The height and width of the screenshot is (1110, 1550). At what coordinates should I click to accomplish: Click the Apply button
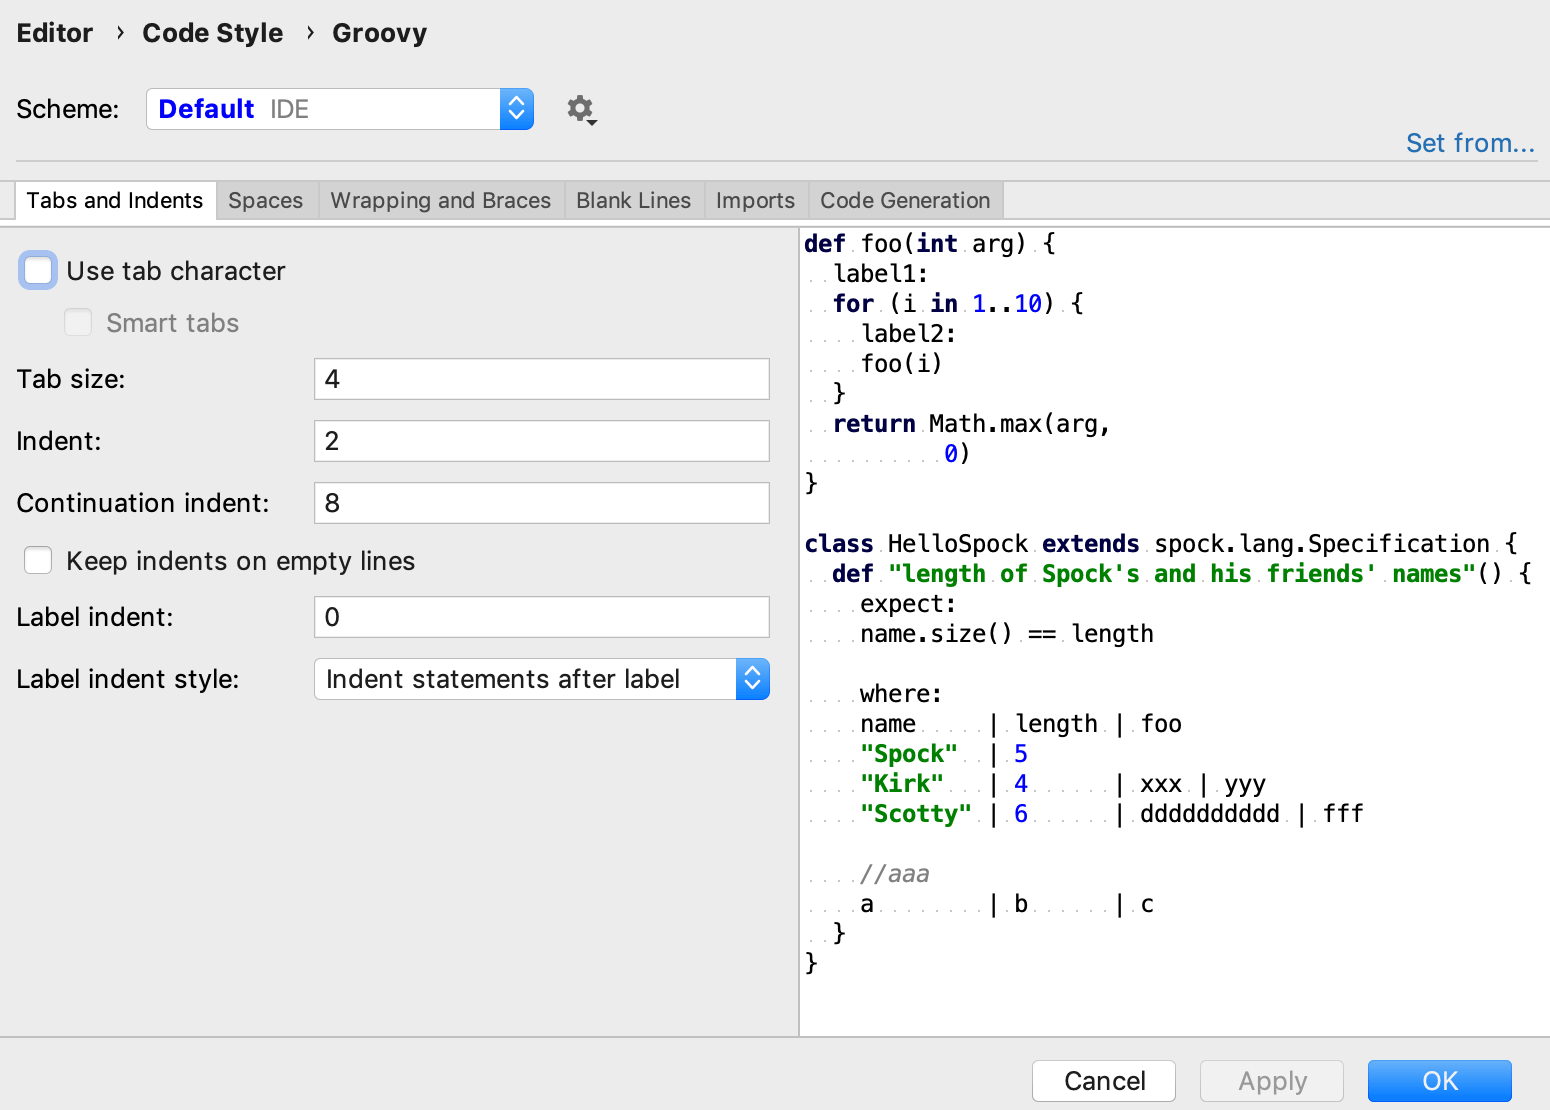point(1272,1081)
